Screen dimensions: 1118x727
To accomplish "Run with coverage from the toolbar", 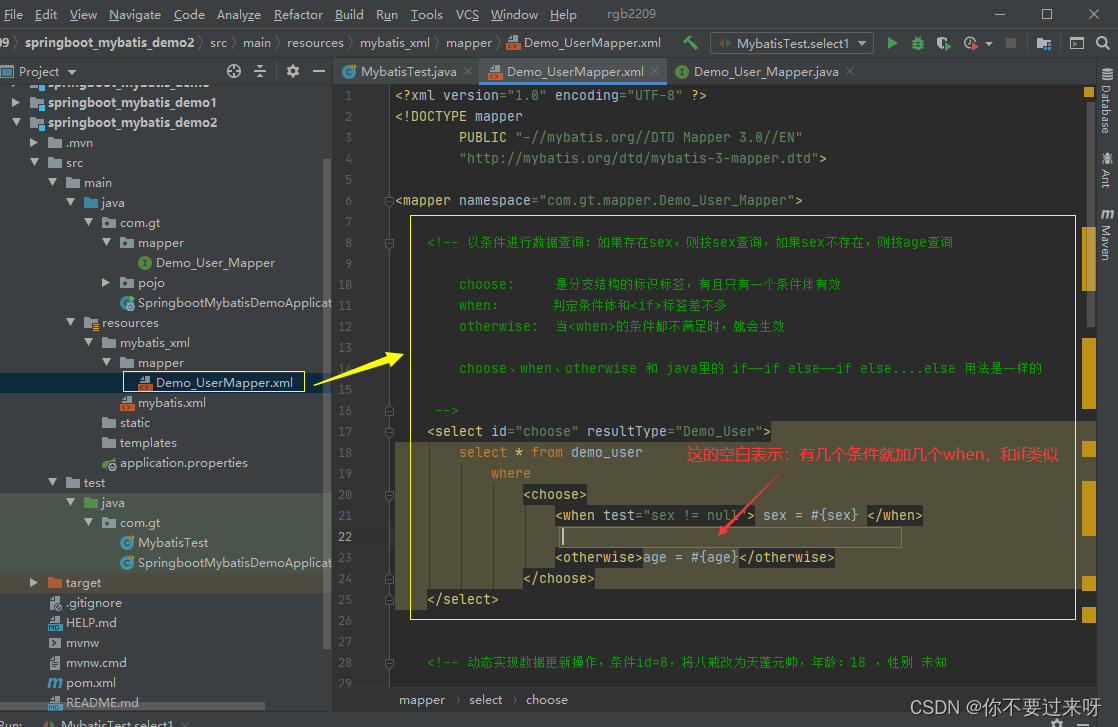I will coord(943,43).
